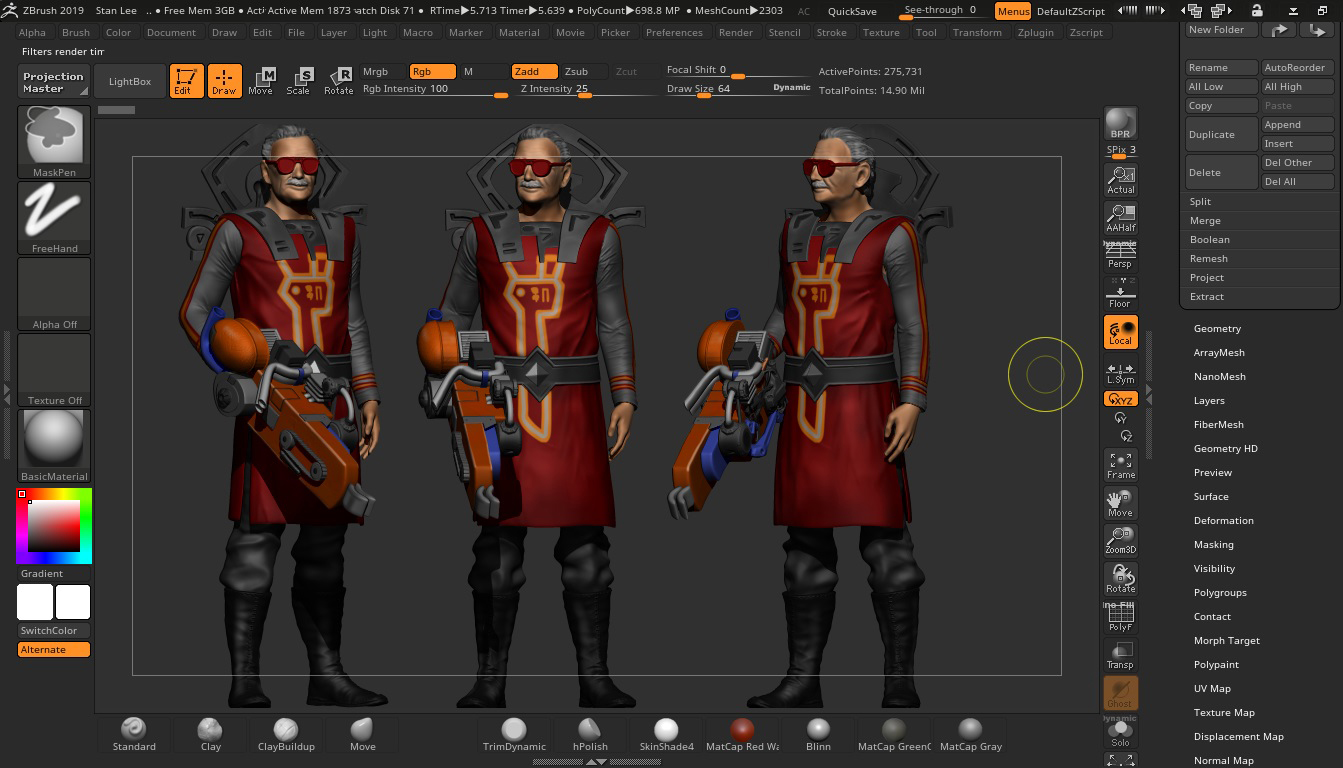
Task: Select the Move gizmo mode
Action: point(261,81)
